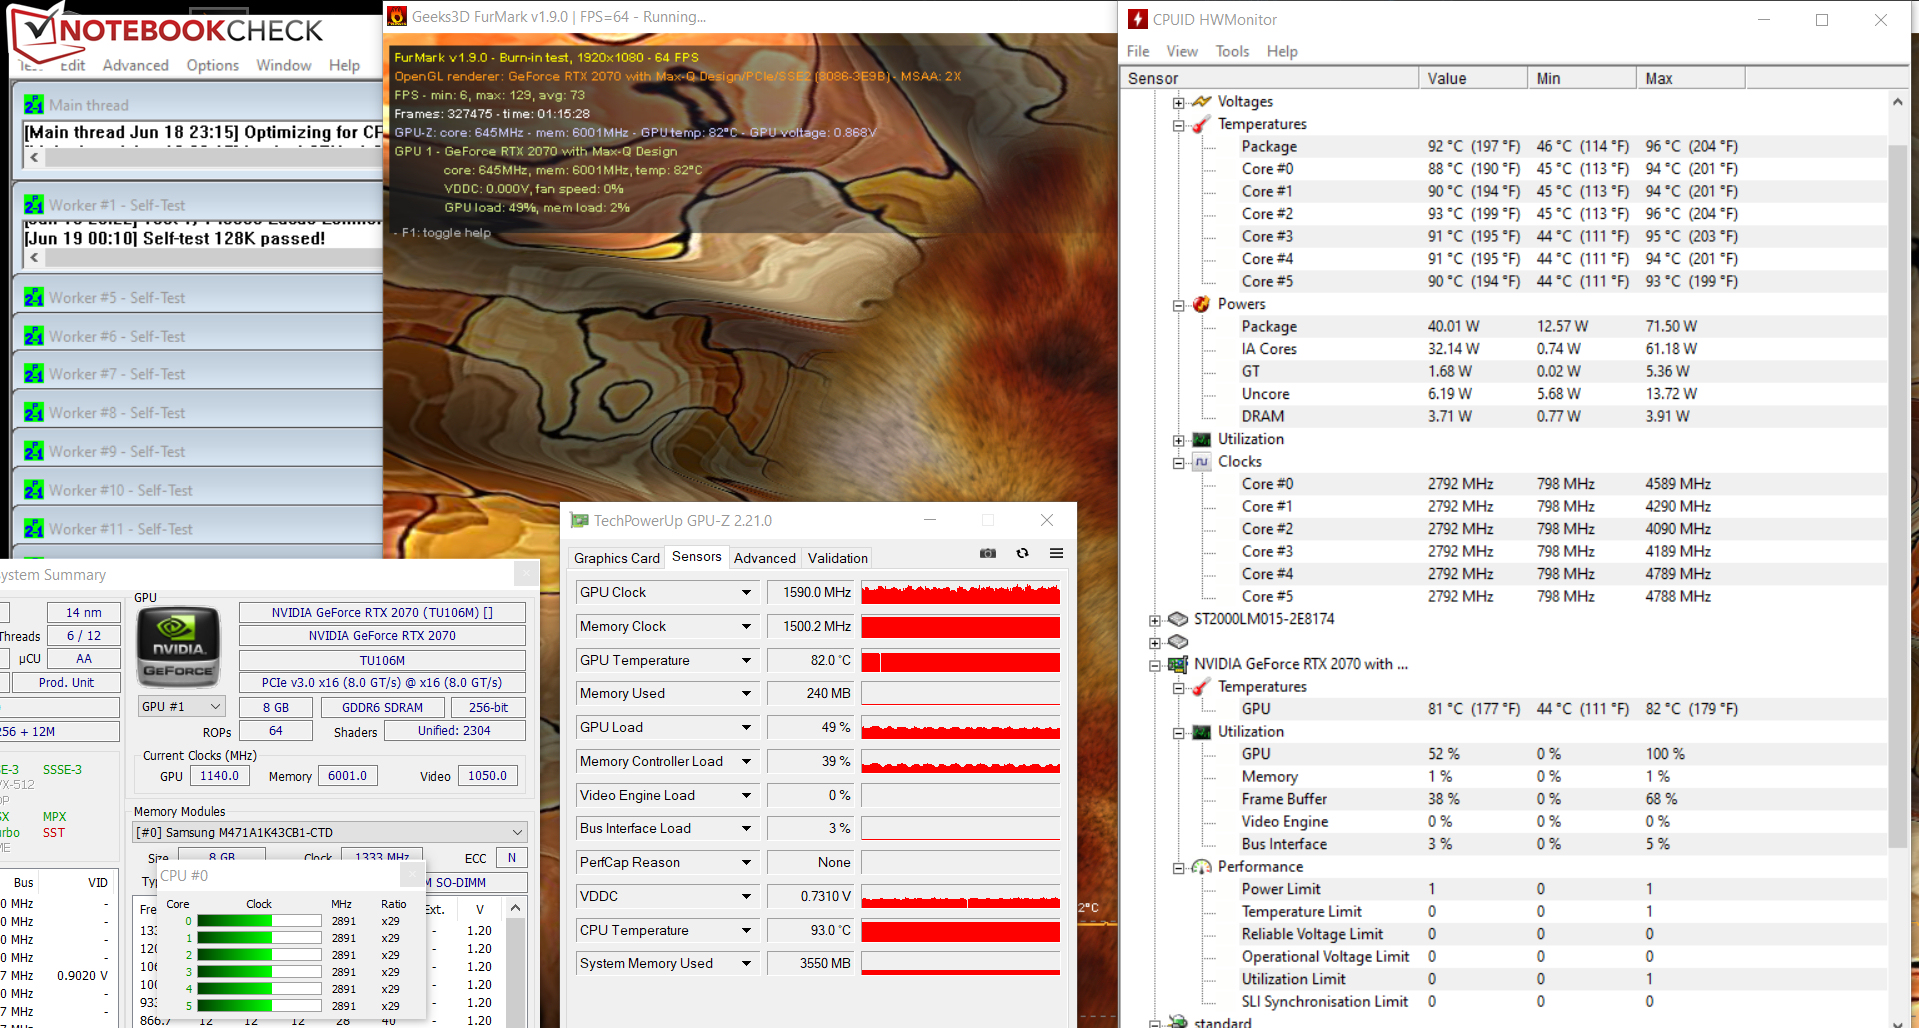Collapse the Performance node in HWMonitor
This screenshot has width=1919, height=1028.
click(1179, 867)
